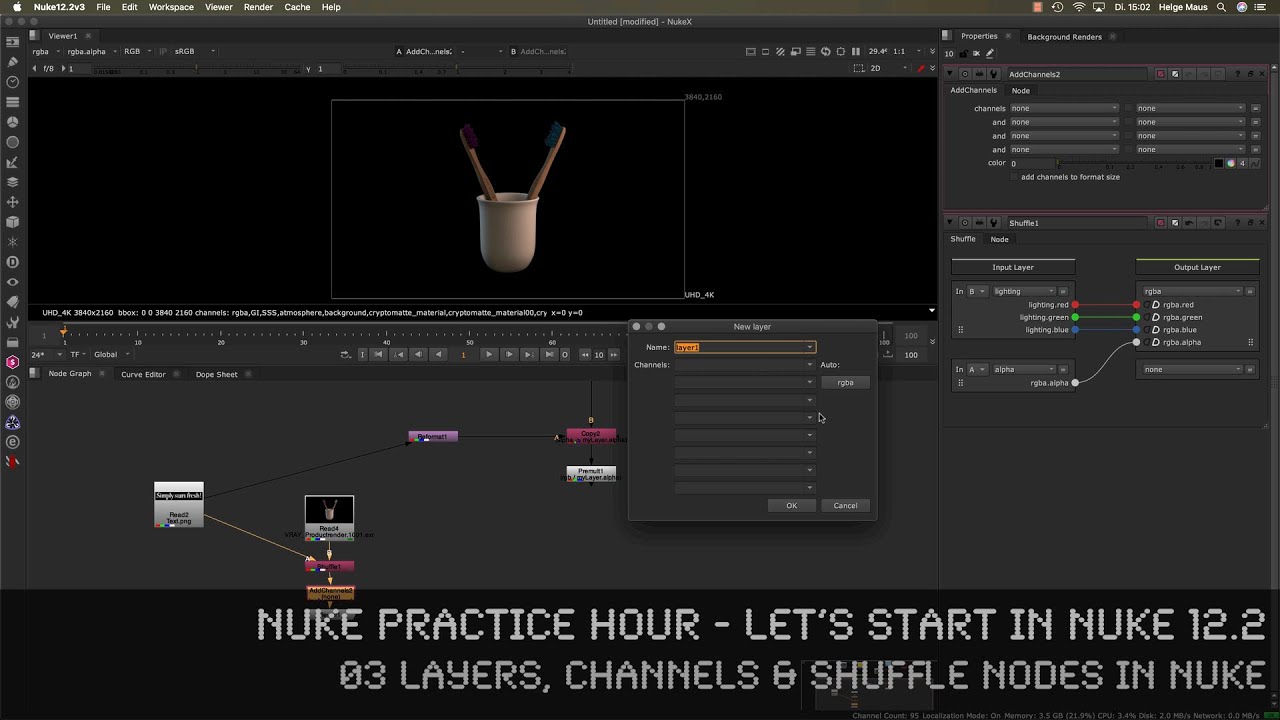Click animation curve icon beside color knob

[1254, 163]
